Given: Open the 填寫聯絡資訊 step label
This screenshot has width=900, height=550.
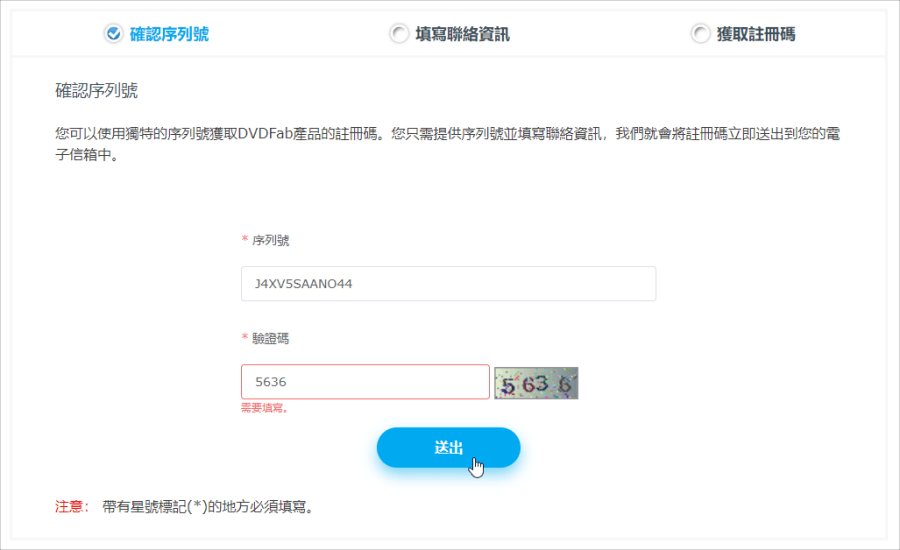Looking at the screenshot, I should click(x=463, y=34).
